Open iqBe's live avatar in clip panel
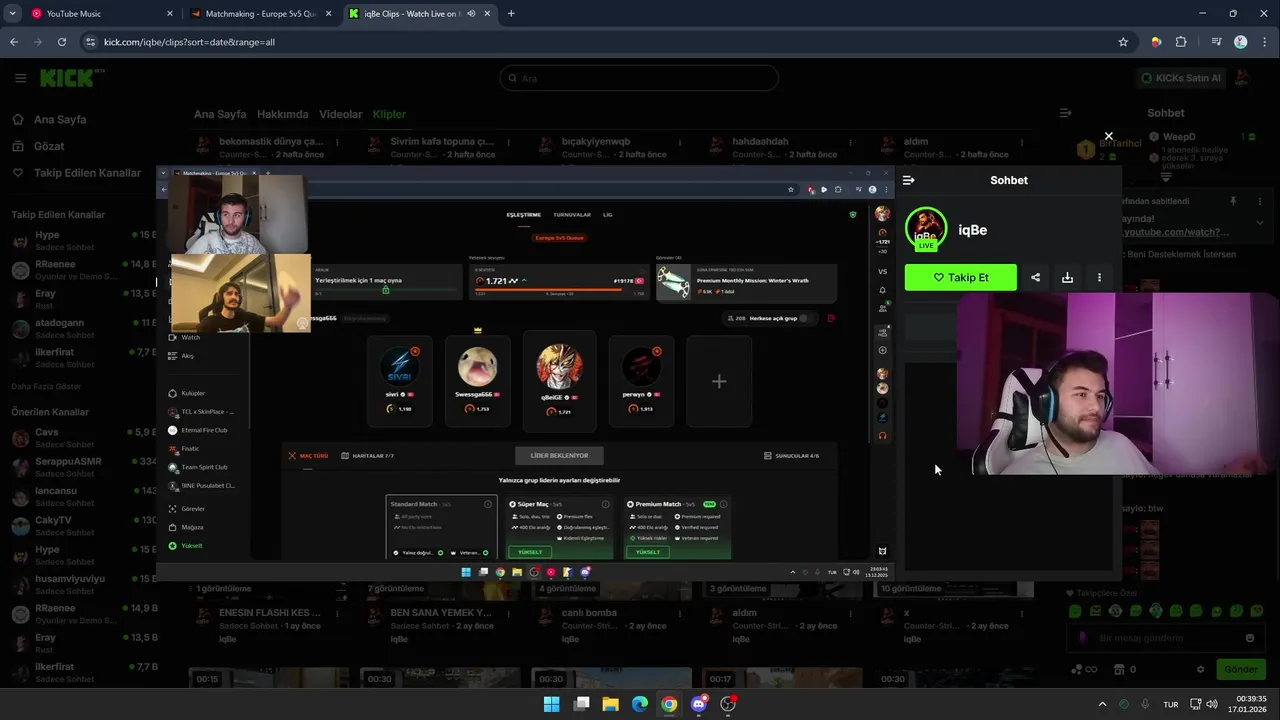The width and height of the screenshot is (1280, 720). coord(926,229)
